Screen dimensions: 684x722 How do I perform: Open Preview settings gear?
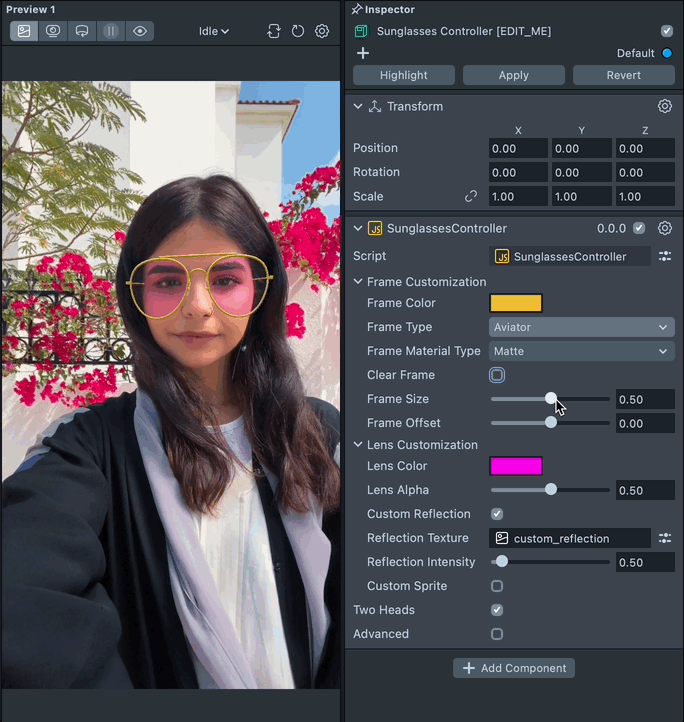click(322, 31)
